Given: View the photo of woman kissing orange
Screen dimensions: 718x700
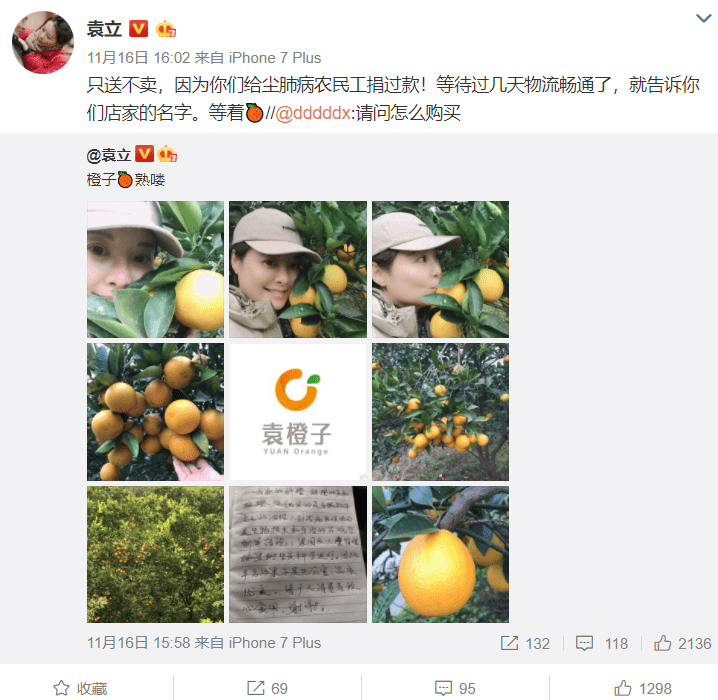Looking at the screenshot, I should pyautogui.click(x=440, y=269).
